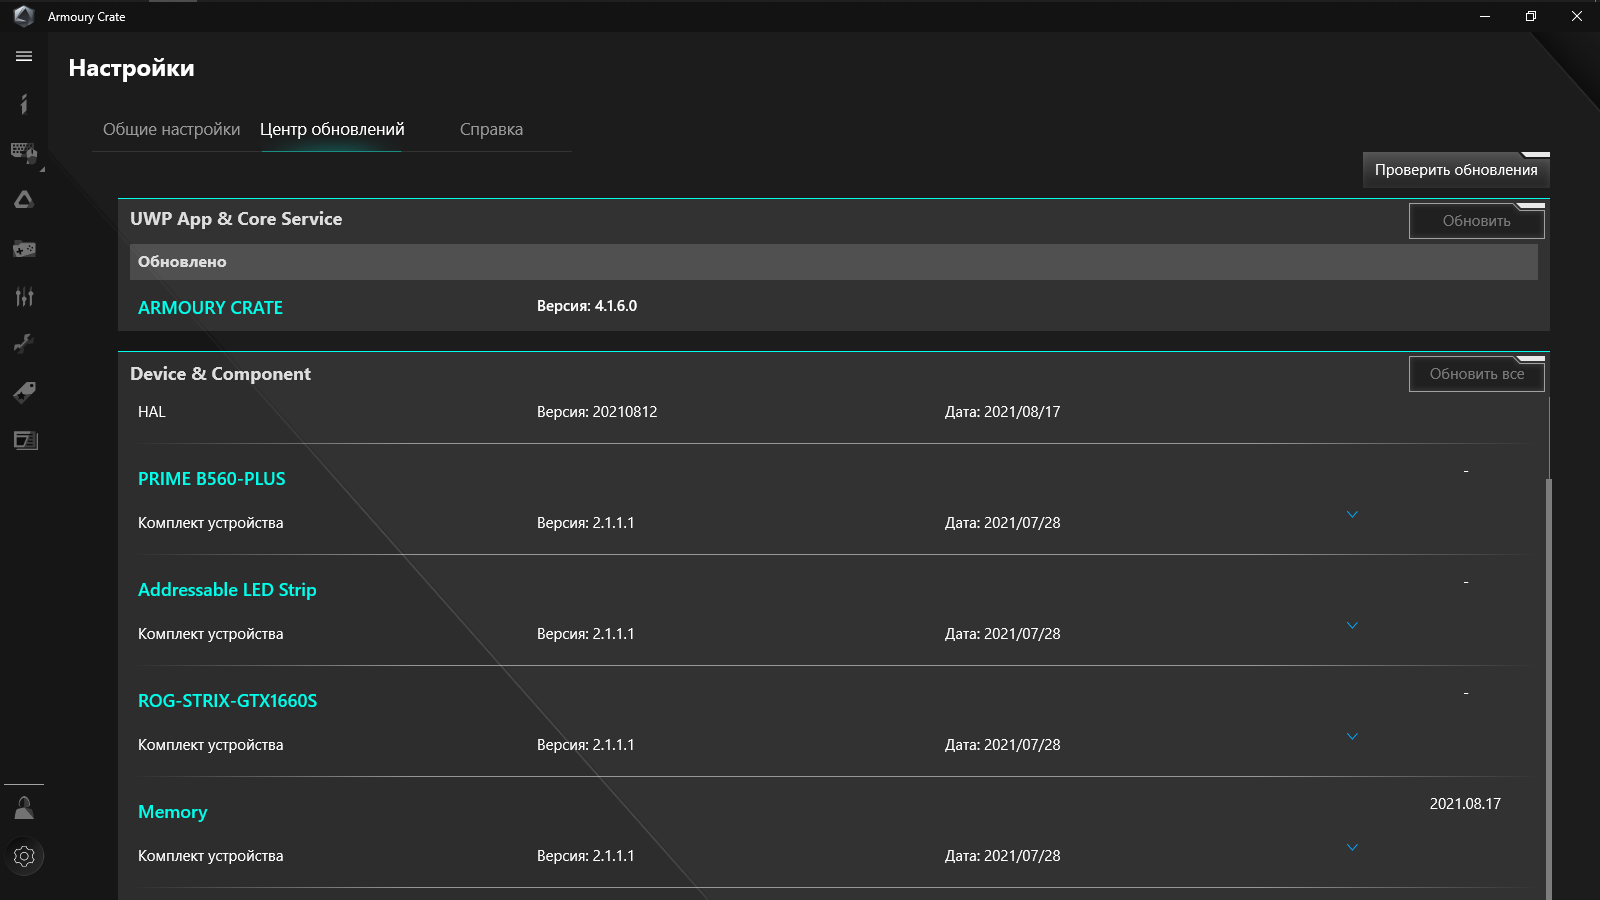Click the Memory device name
Image resolution: width=1600 pixels, height=900 pixels.
pos(173,812)
